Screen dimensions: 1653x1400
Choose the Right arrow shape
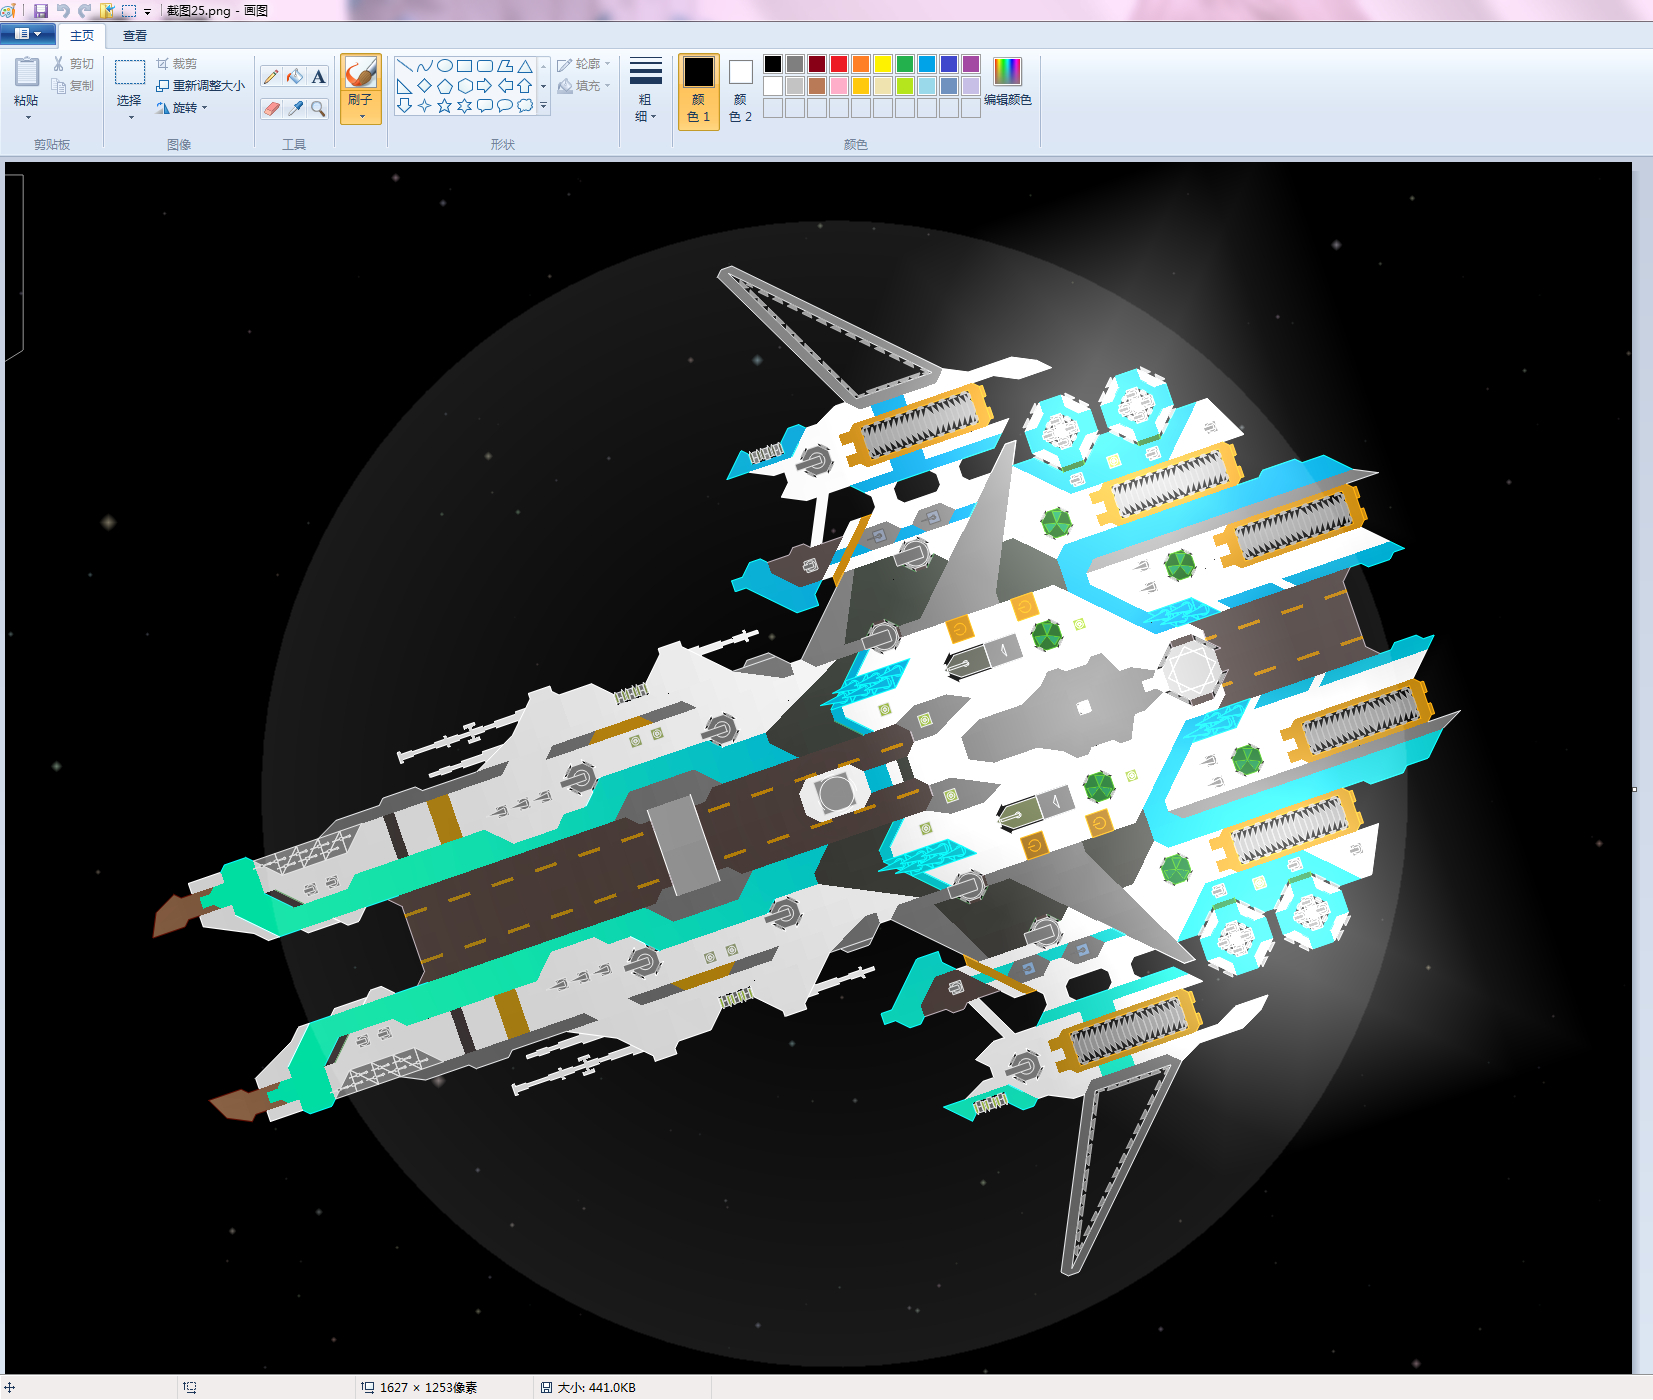pos(485,86)
